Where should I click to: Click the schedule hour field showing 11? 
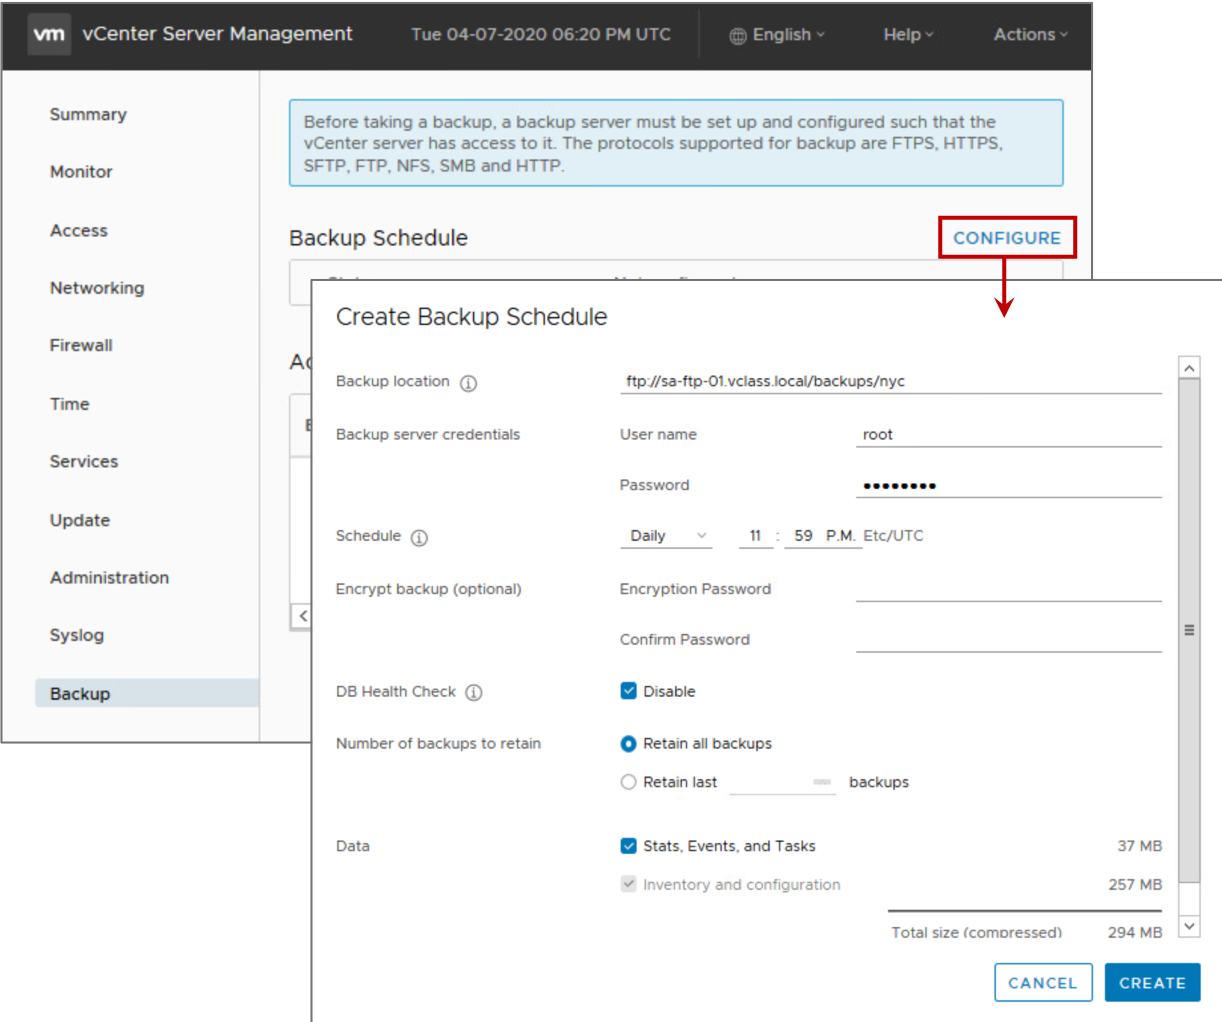click(x=756, y=536)
